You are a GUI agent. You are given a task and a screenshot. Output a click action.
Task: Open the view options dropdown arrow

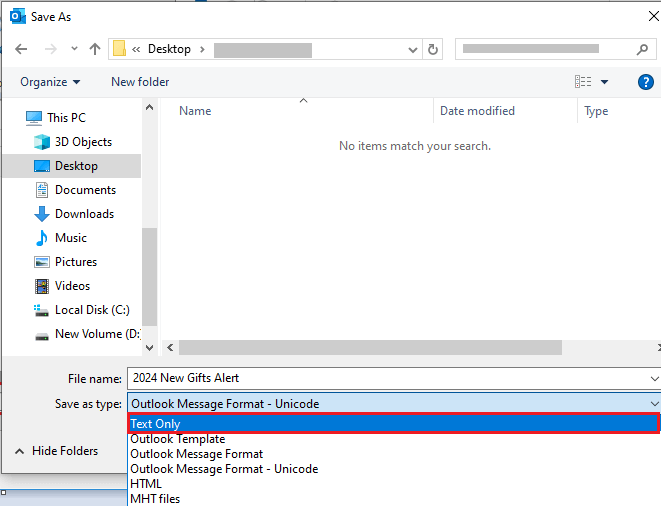tap(605, 82)
